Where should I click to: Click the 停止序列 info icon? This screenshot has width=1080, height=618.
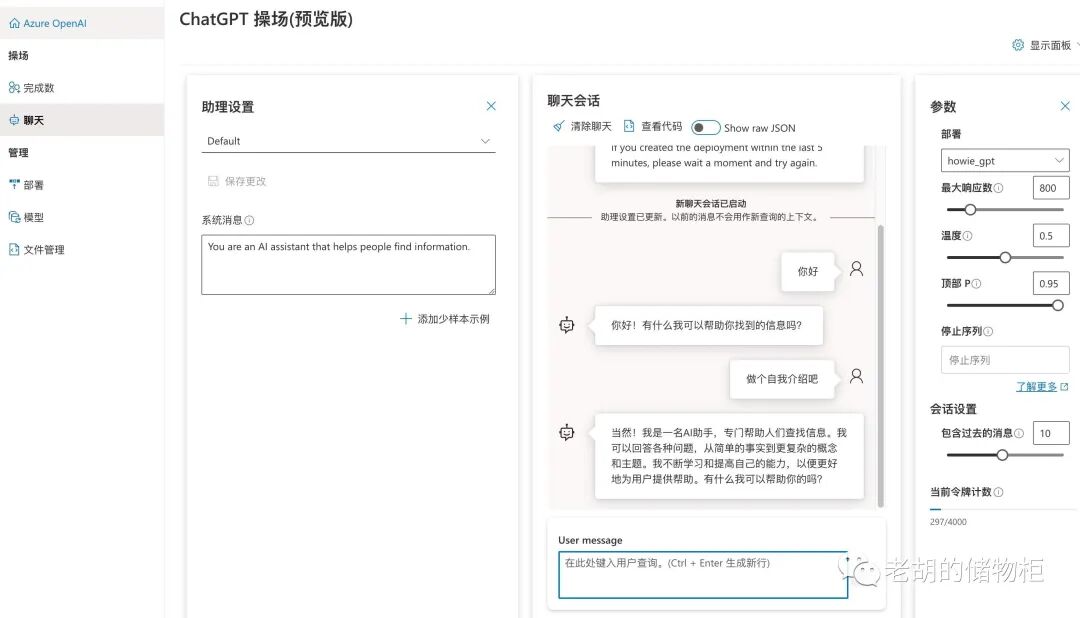pyautogui.click(x=988, y=331)
